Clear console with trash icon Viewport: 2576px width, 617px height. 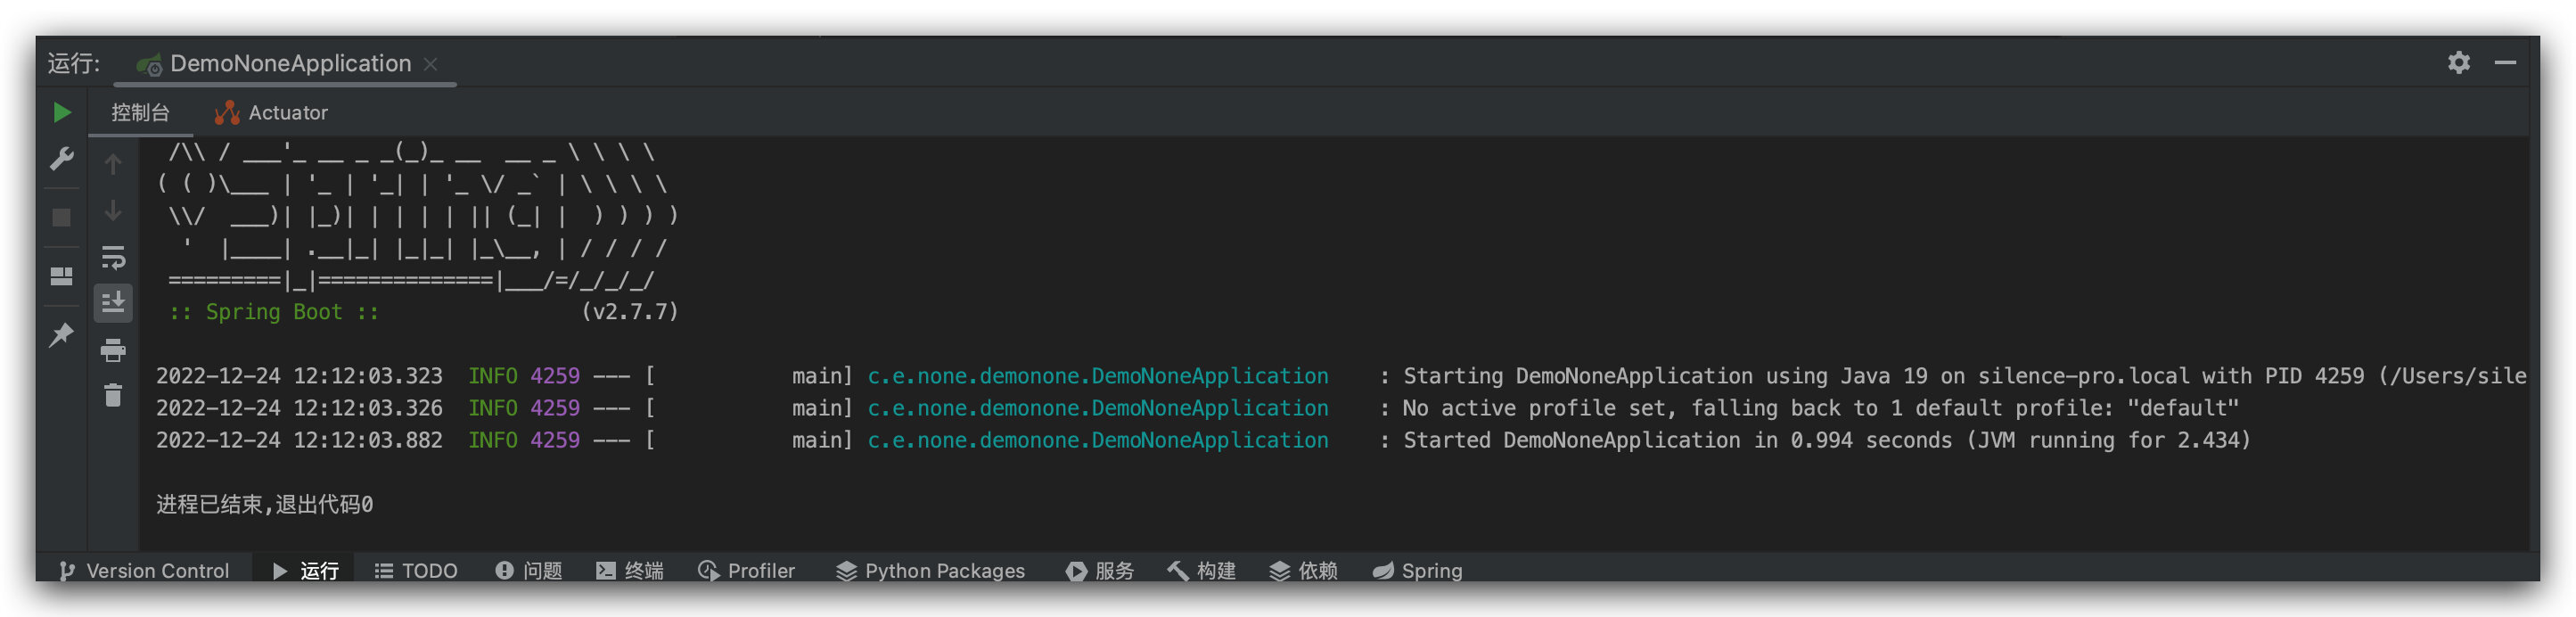113,396
